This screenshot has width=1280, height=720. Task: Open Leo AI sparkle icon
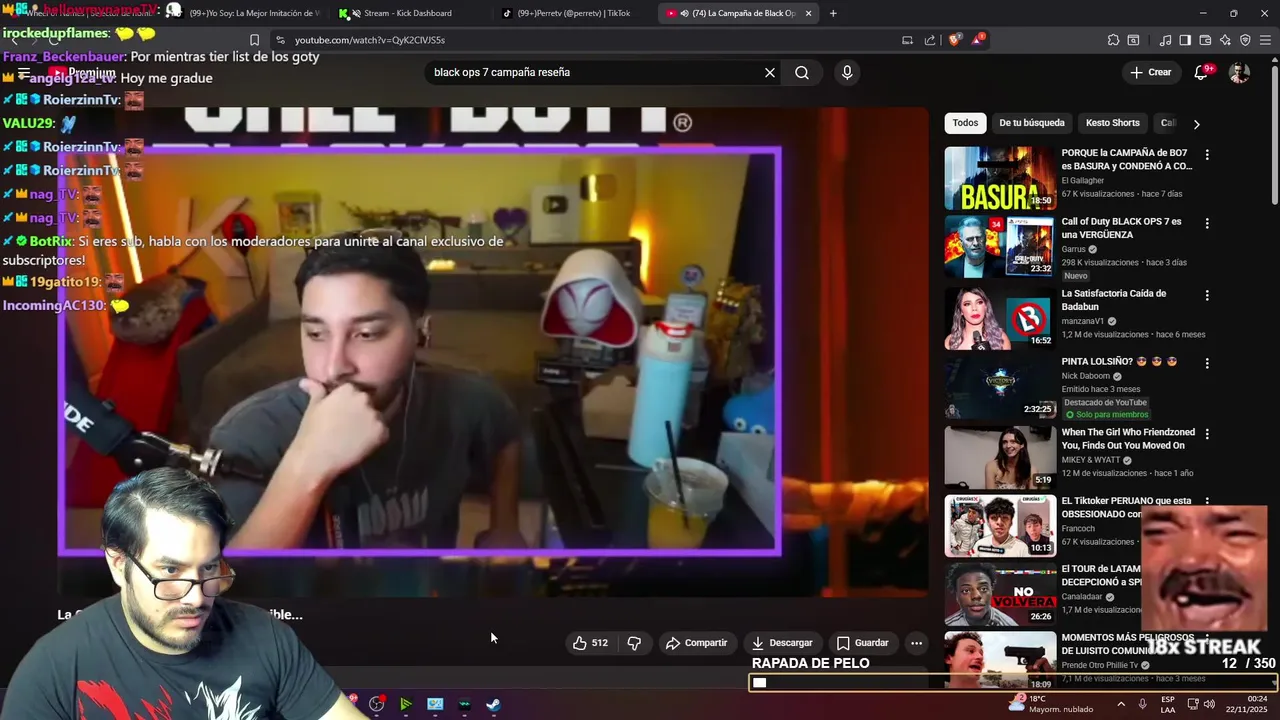[x=1225, y=40]
